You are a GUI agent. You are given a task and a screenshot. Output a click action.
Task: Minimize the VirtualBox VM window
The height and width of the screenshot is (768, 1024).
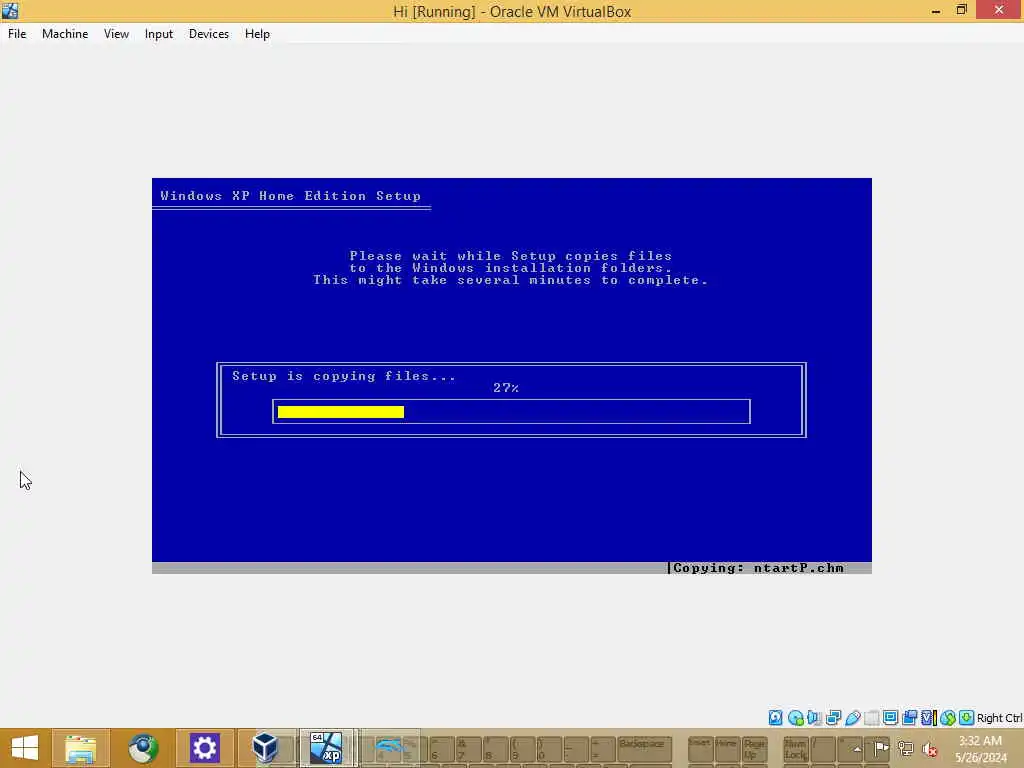[936, 11]
